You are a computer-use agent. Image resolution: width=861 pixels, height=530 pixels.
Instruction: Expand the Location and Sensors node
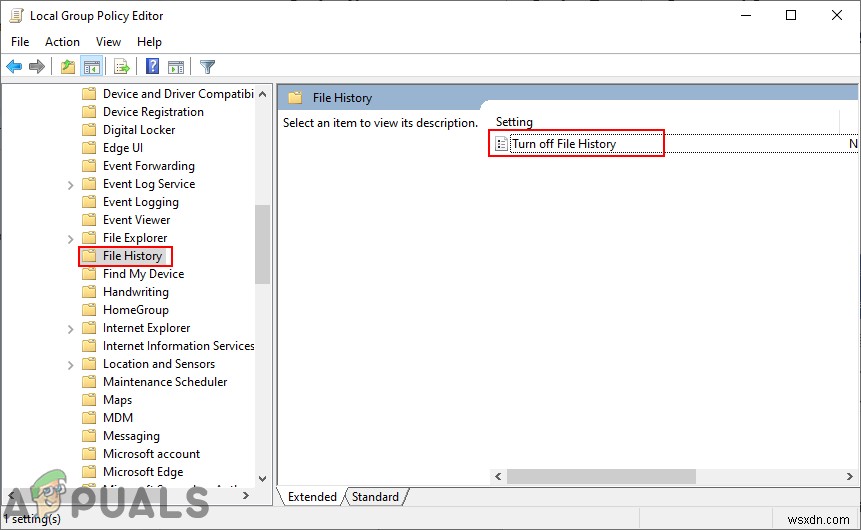coord(70,365)
